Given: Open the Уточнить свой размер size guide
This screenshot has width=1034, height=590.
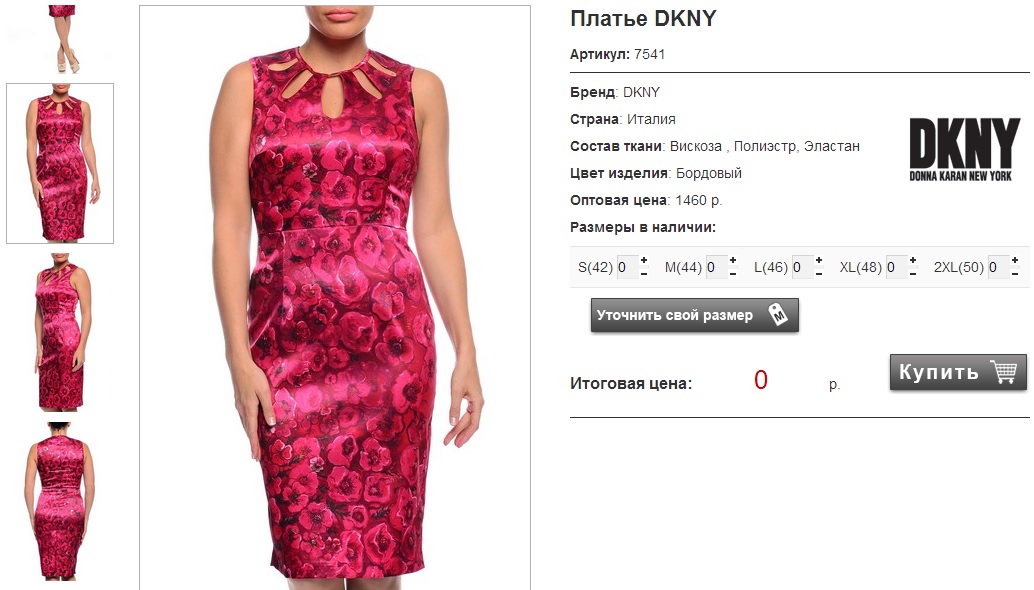Looking at the screenshot, I should point(694,315).
